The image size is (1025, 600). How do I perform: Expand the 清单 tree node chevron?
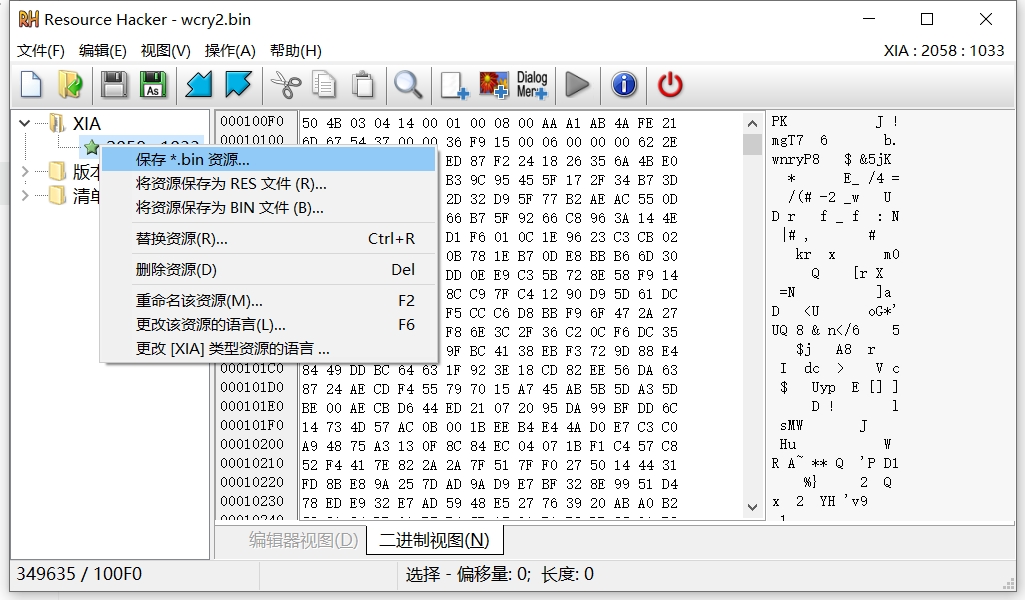(24, 195)
